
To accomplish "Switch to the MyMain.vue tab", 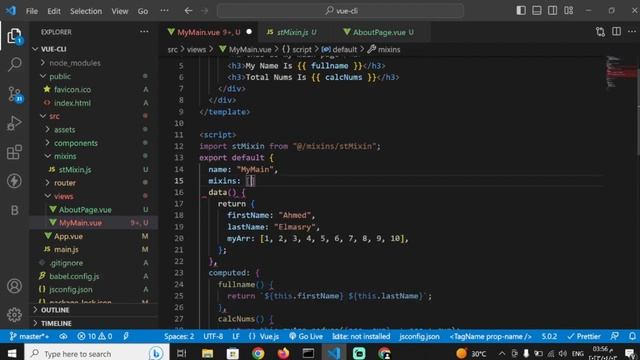I will (209, 32).
